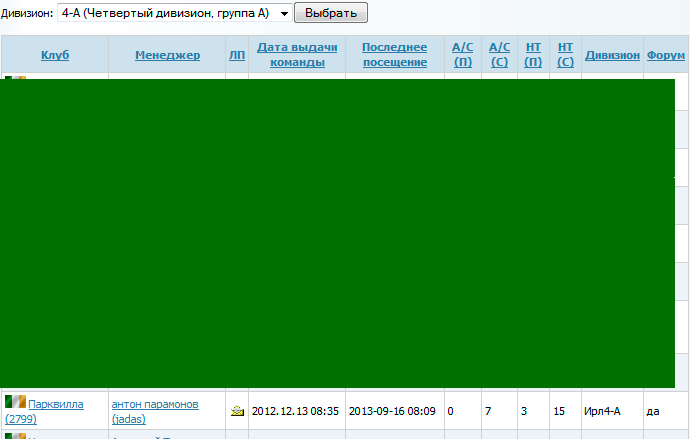Sort by Последнее посещение header
Screen dimensions: 690x439
(x=394, y=55)
